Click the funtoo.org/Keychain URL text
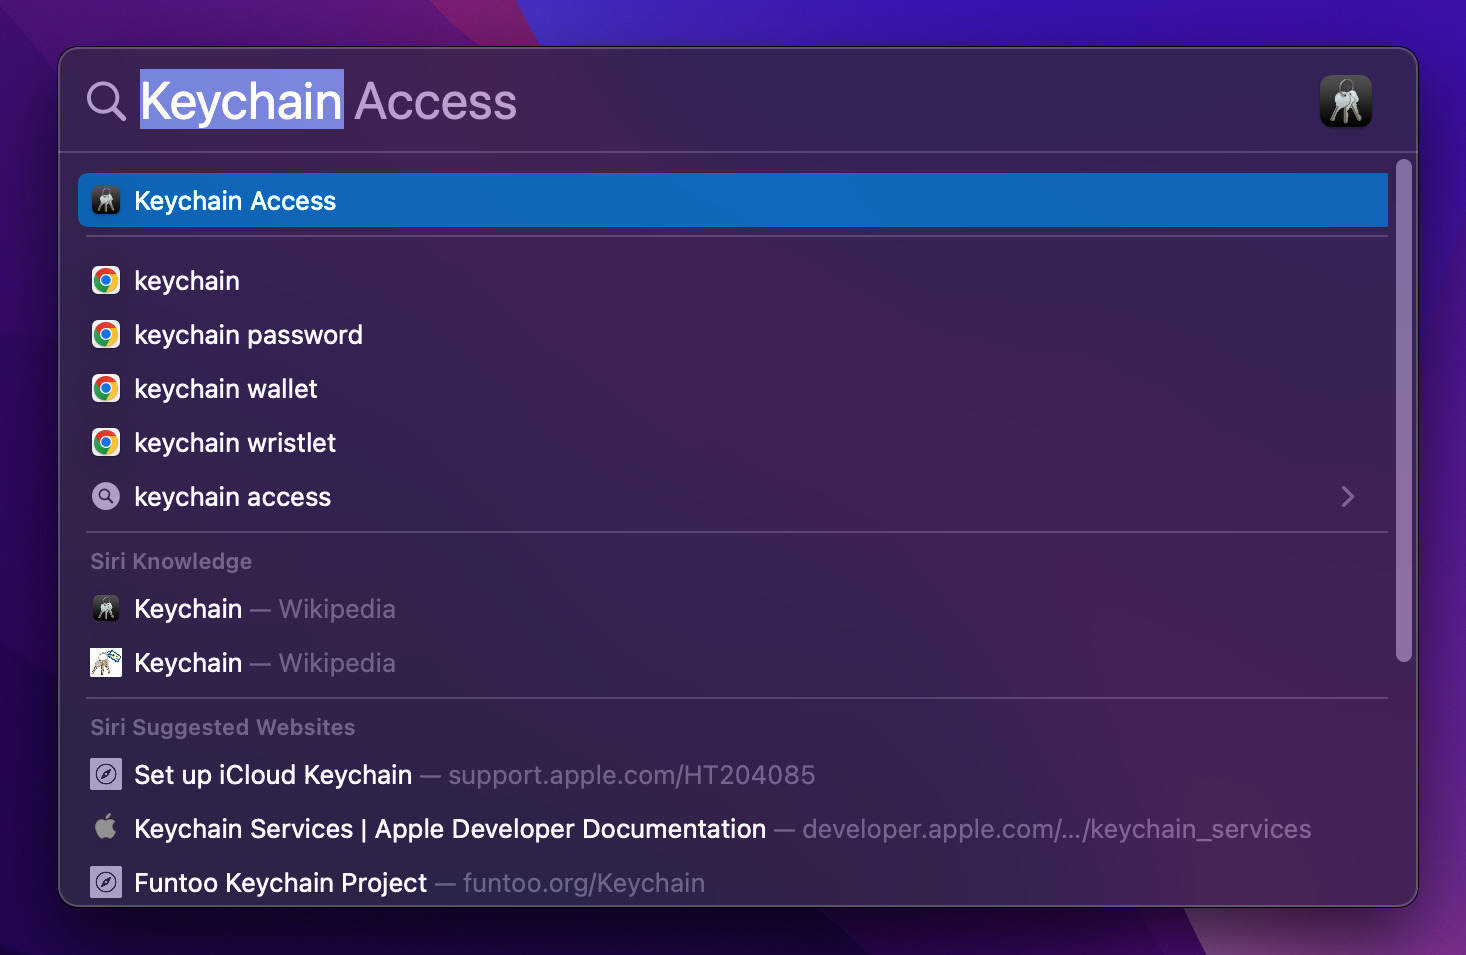 tap(584, 883)
